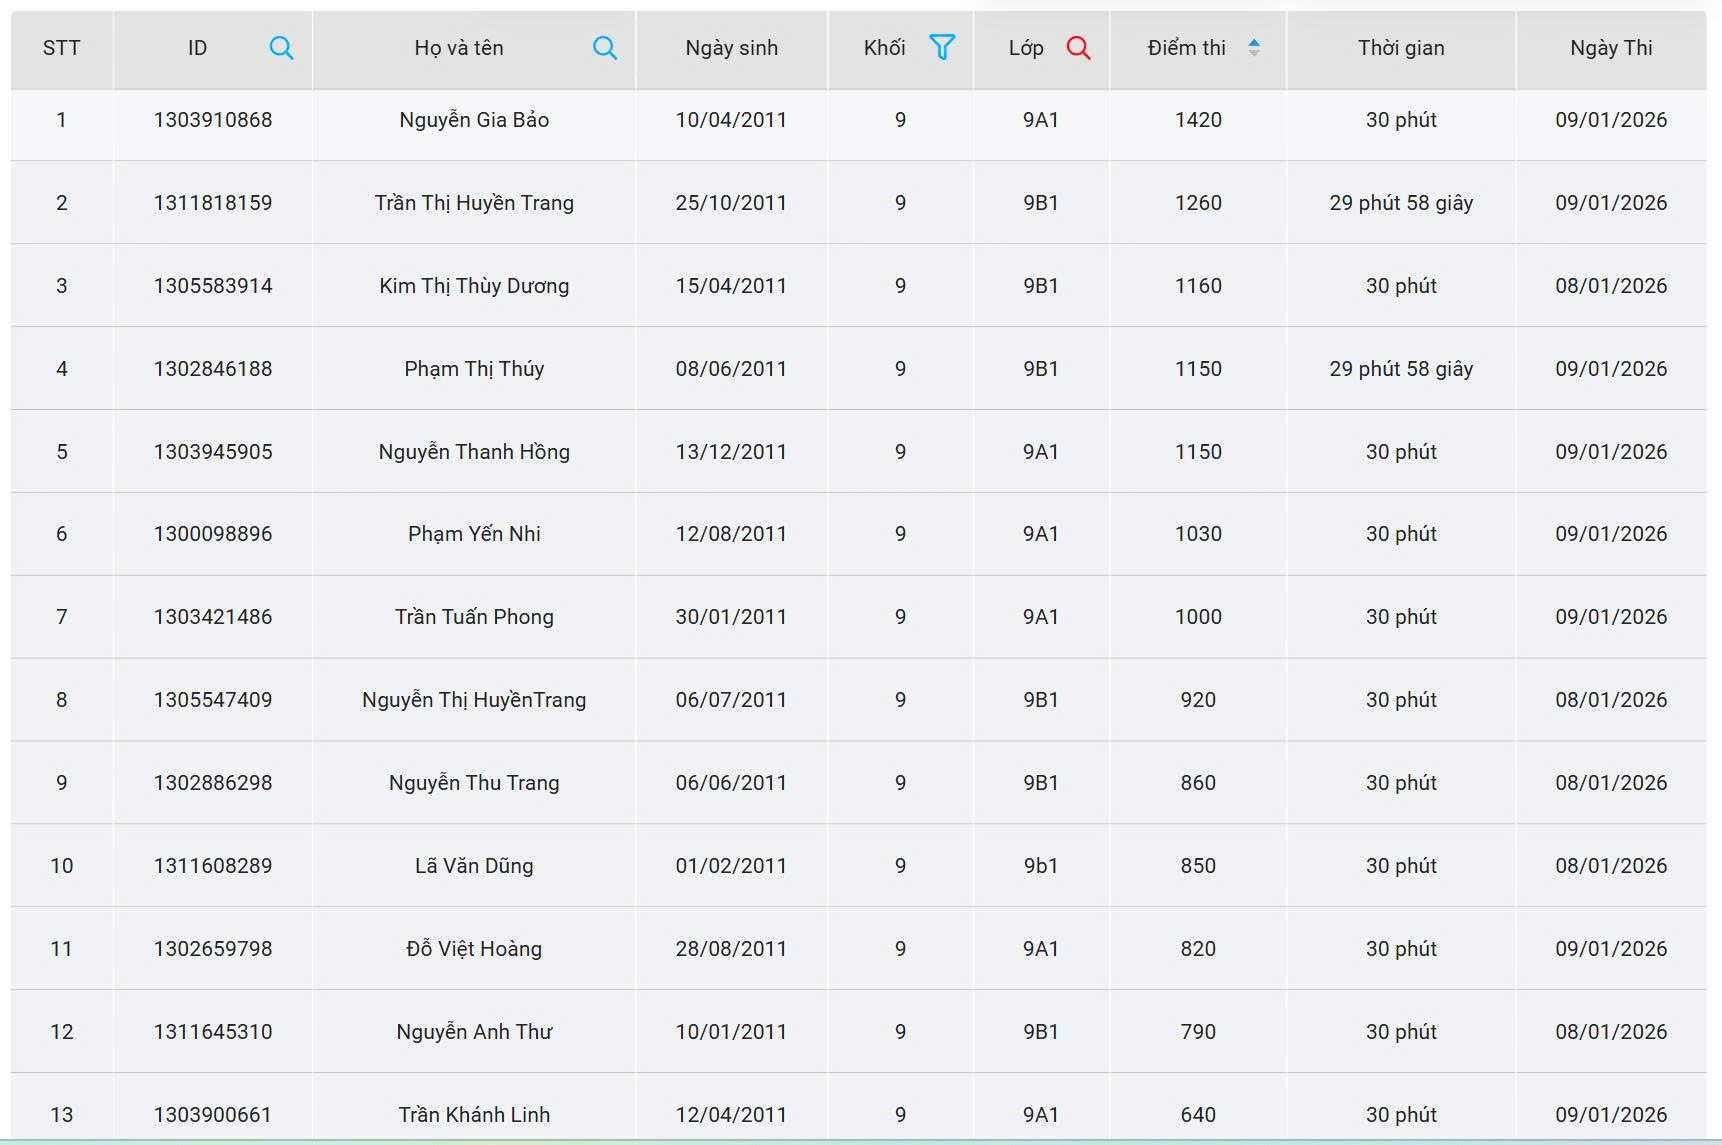Screen dimensions: 1722x1145
Task: Select the row for Nguyễn Anh Thư
Action: pos(474,1032)
